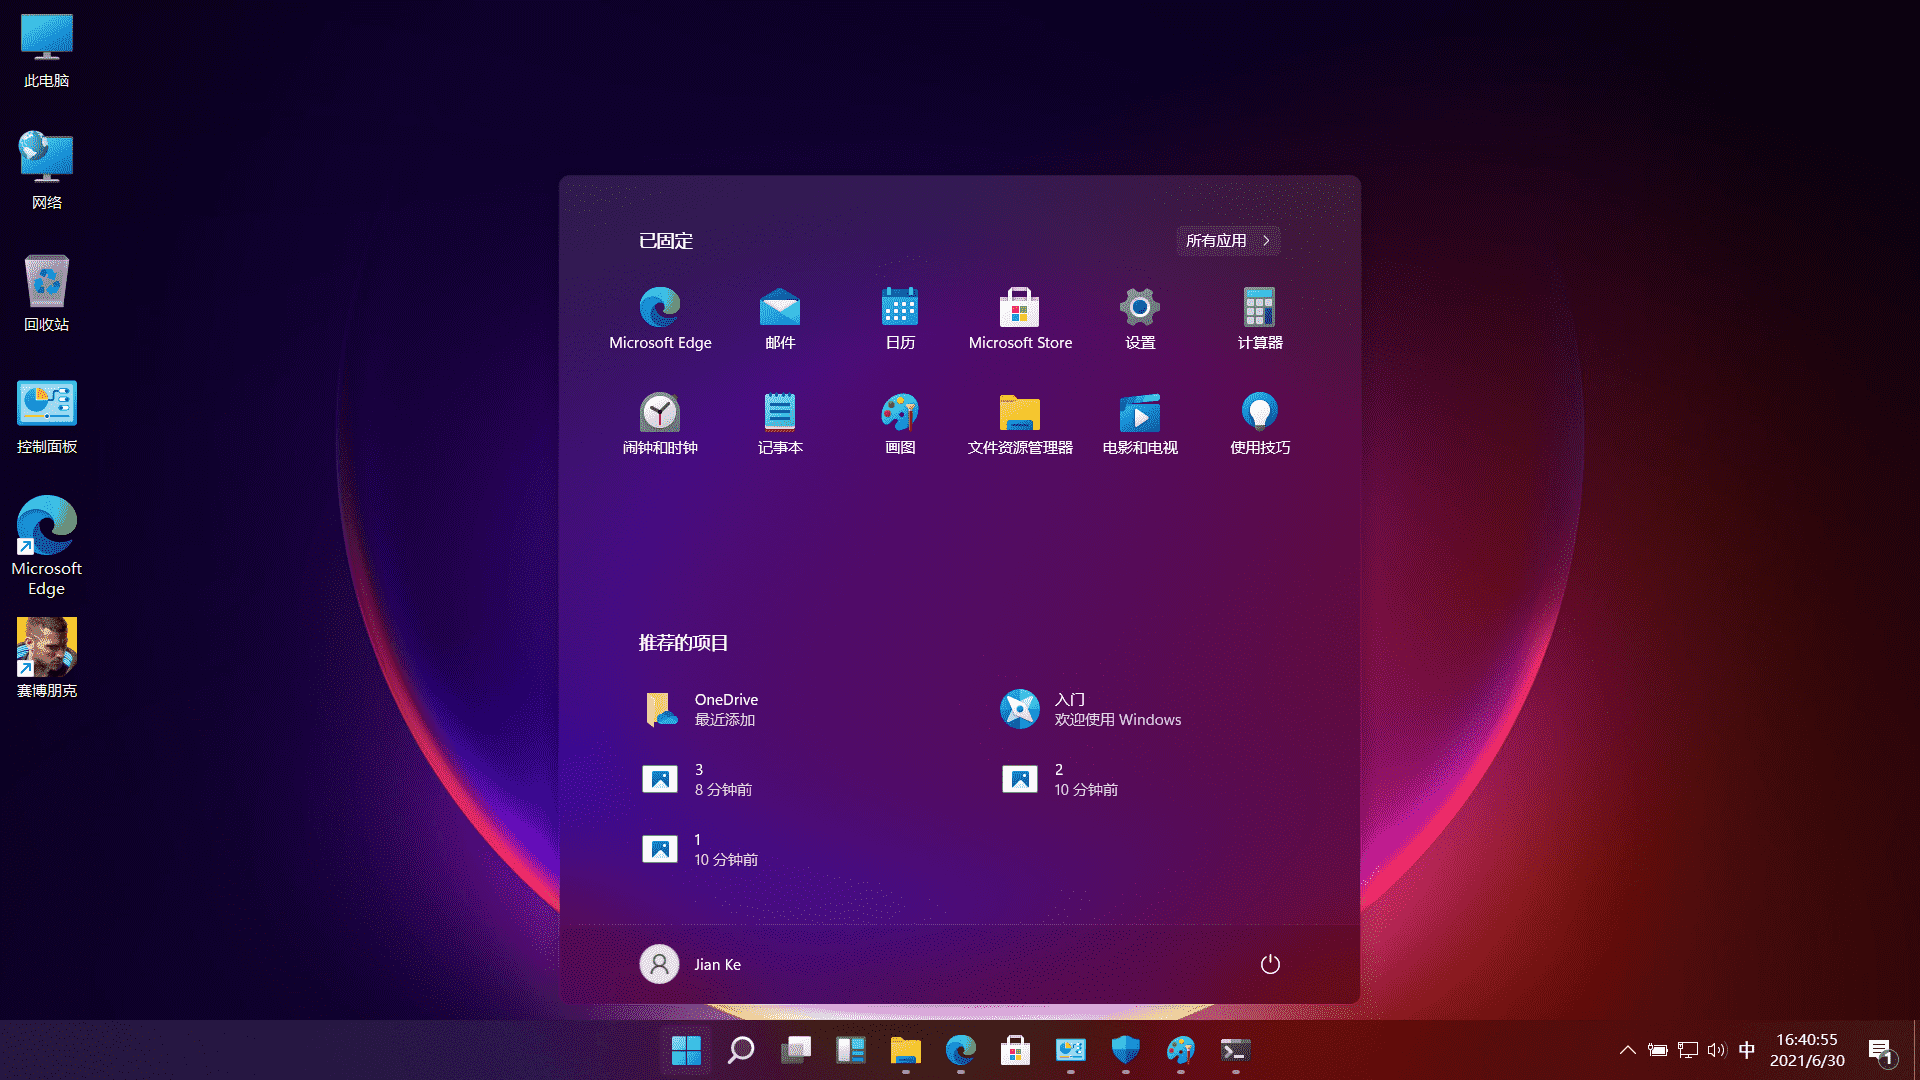
Task: Click the power button in Start menu
Action: coord(1270,964)
